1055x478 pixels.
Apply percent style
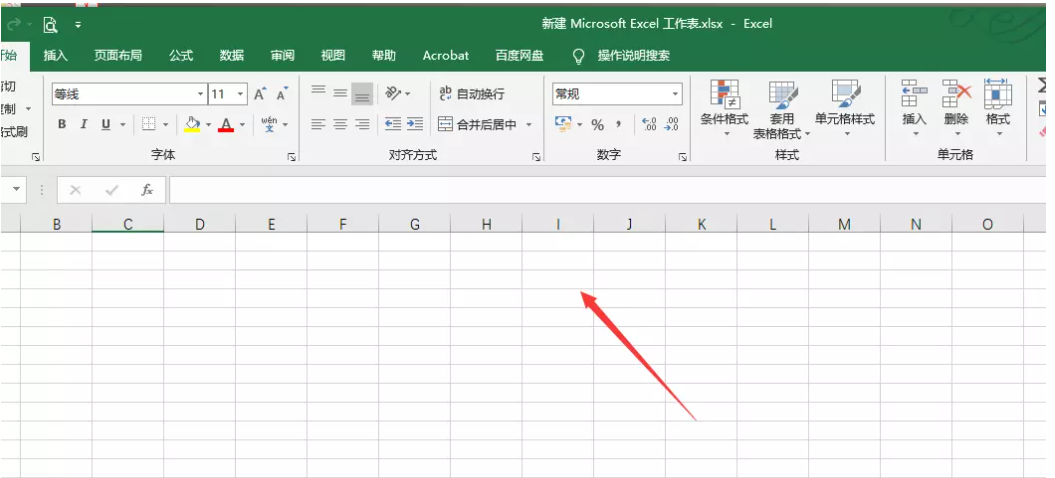(x=597, y=125)
